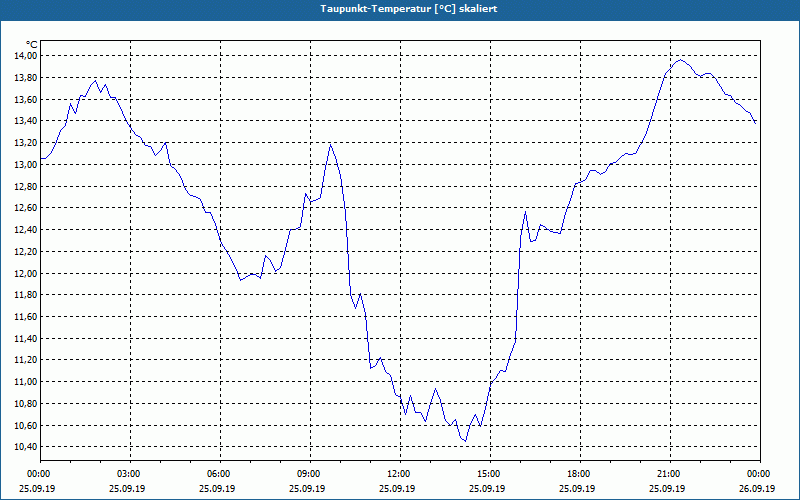Click the 11,20 y-axis value
Viewport: 800px width, 500px height.
point(27,360)
